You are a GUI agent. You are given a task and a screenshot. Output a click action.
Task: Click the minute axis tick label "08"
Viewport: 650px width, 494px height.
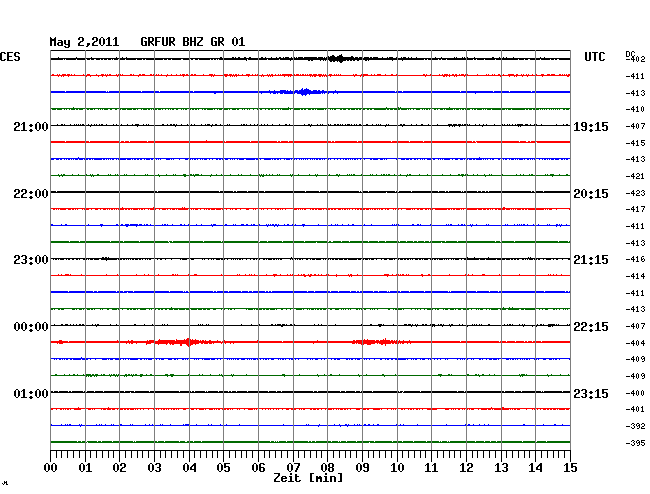pyautogui.click(x=327, y=467)
